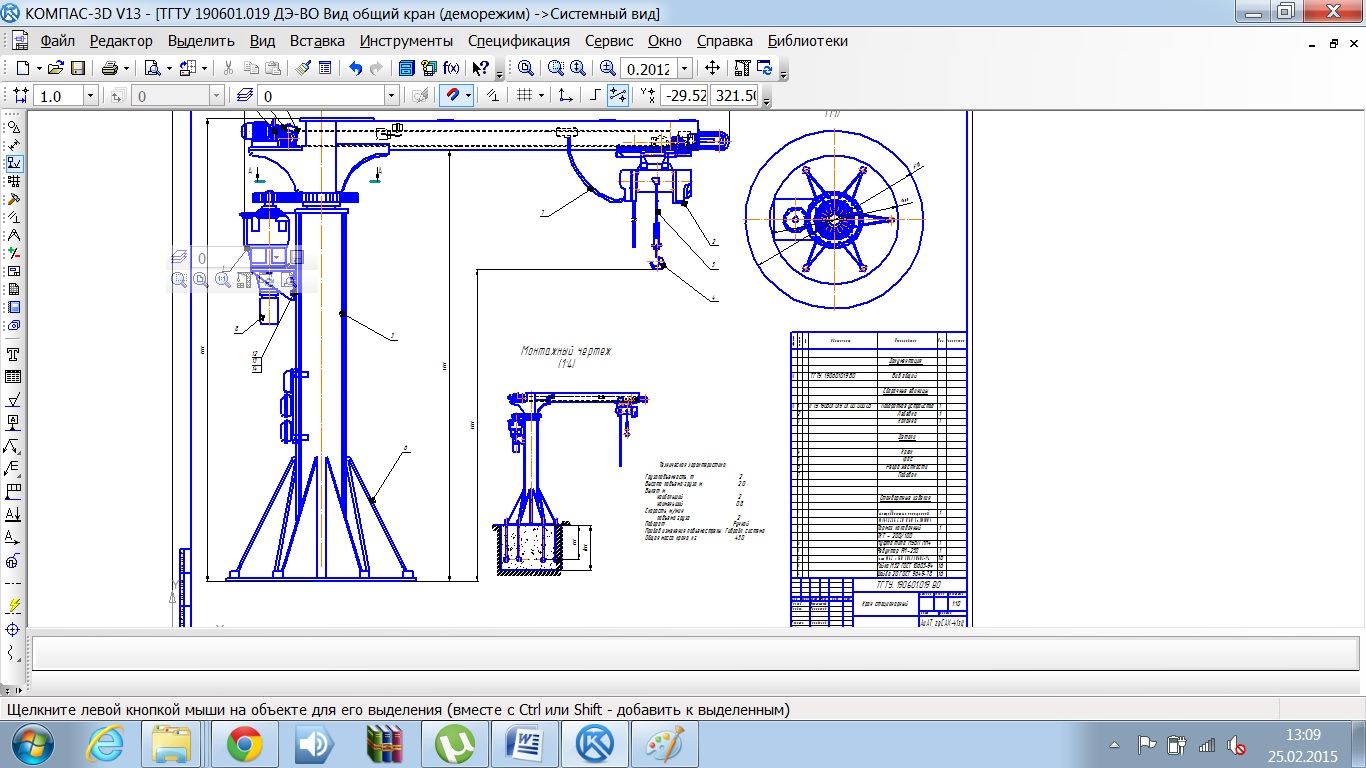Select the yellow lightning bolt tool in the left toolbar
The width and height of the screenshot is (1366, 768).
click(x=14, y=606)
